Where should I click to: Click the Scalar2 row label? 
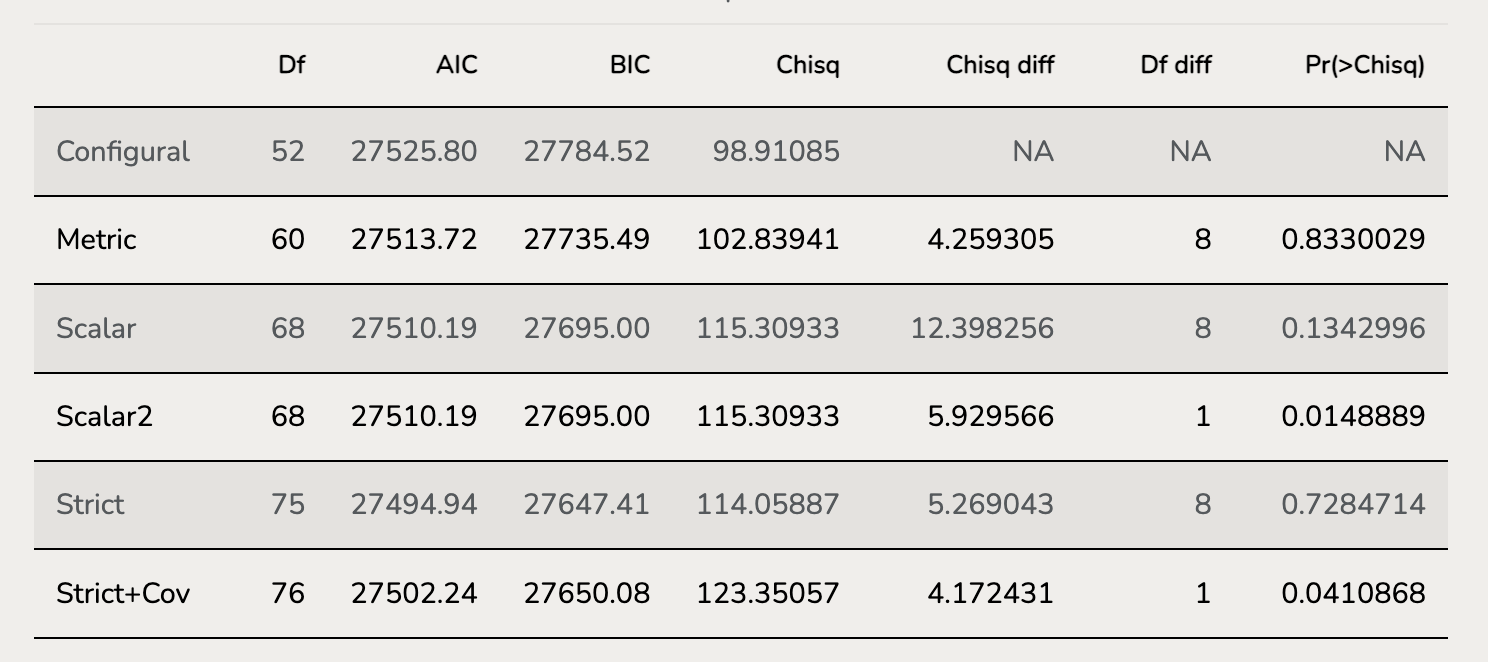tap(104, 416)
